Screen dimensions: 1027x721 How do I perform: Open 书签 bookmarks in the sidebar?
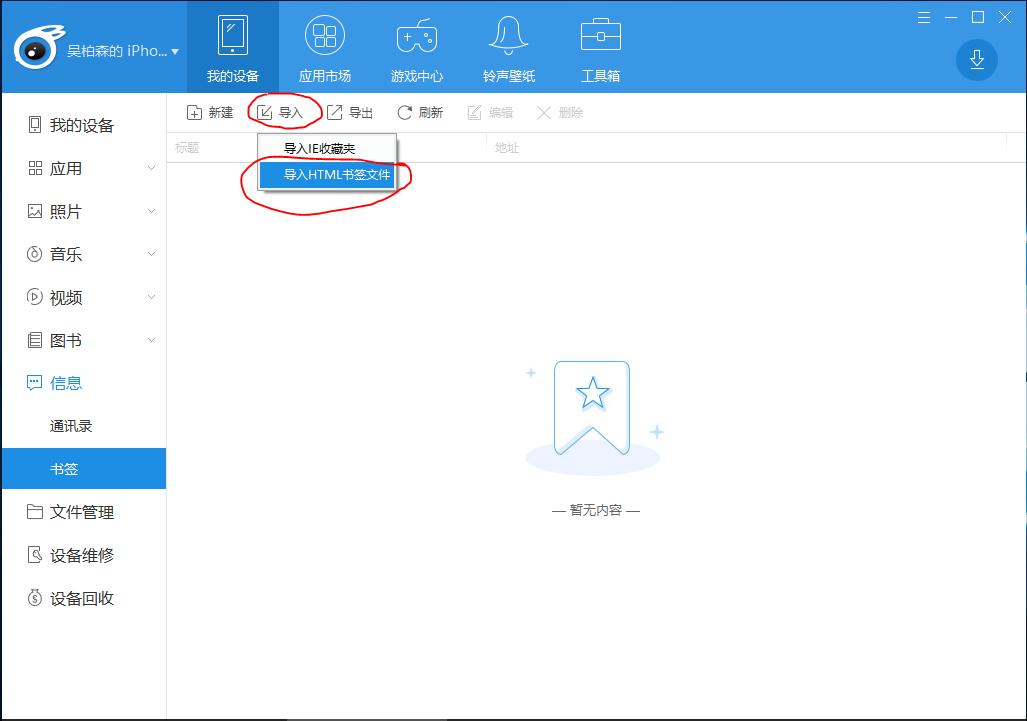[x=84, y=469]
